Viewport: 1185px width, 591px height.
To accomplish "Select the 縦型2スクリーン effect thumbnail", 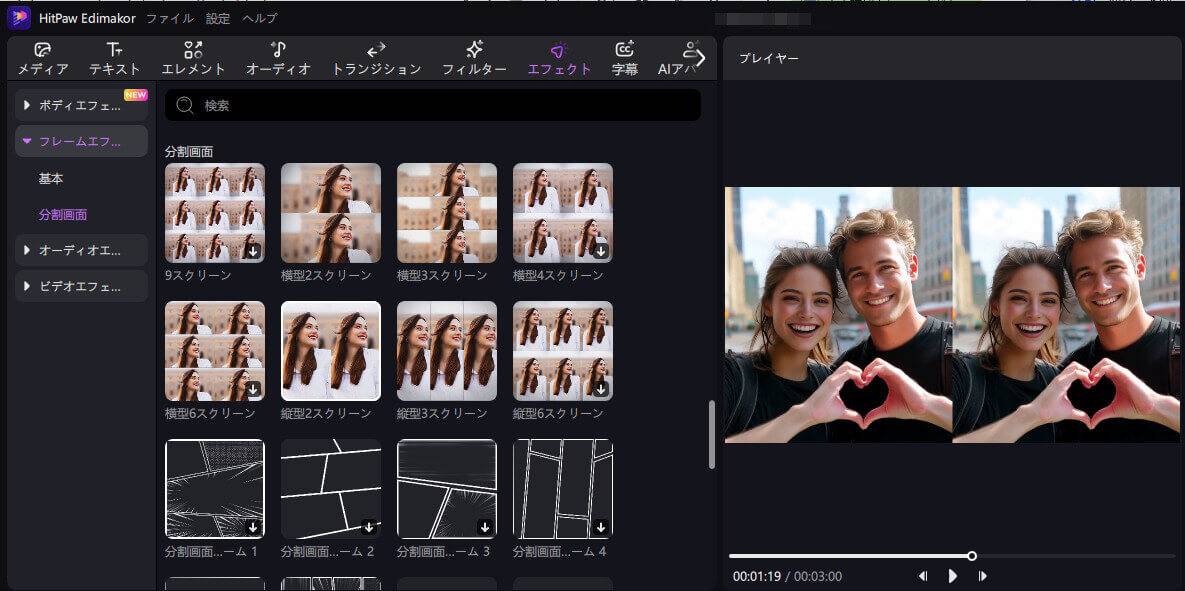I will [331, 351].
